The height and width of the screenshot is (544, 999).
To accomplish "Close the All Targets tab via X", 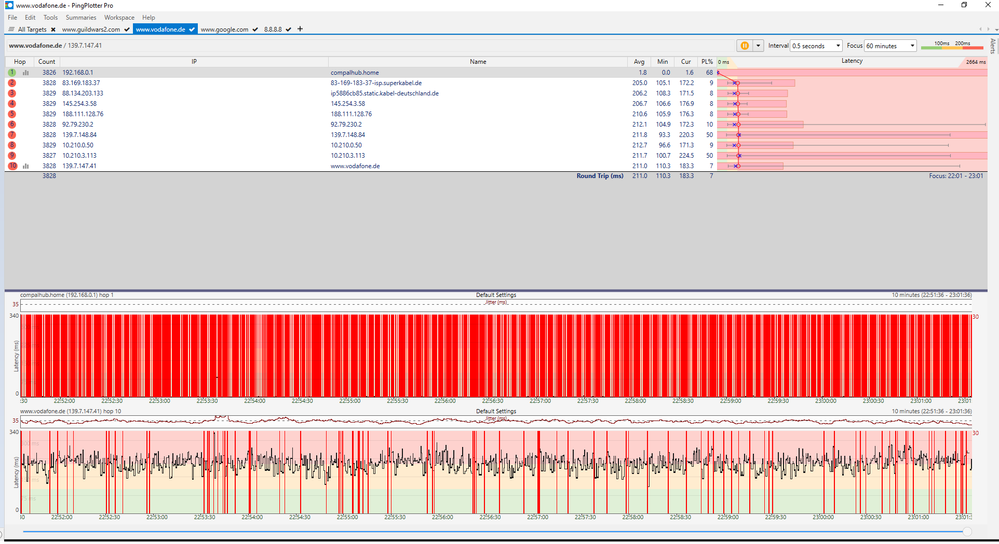I will point(53,30).
